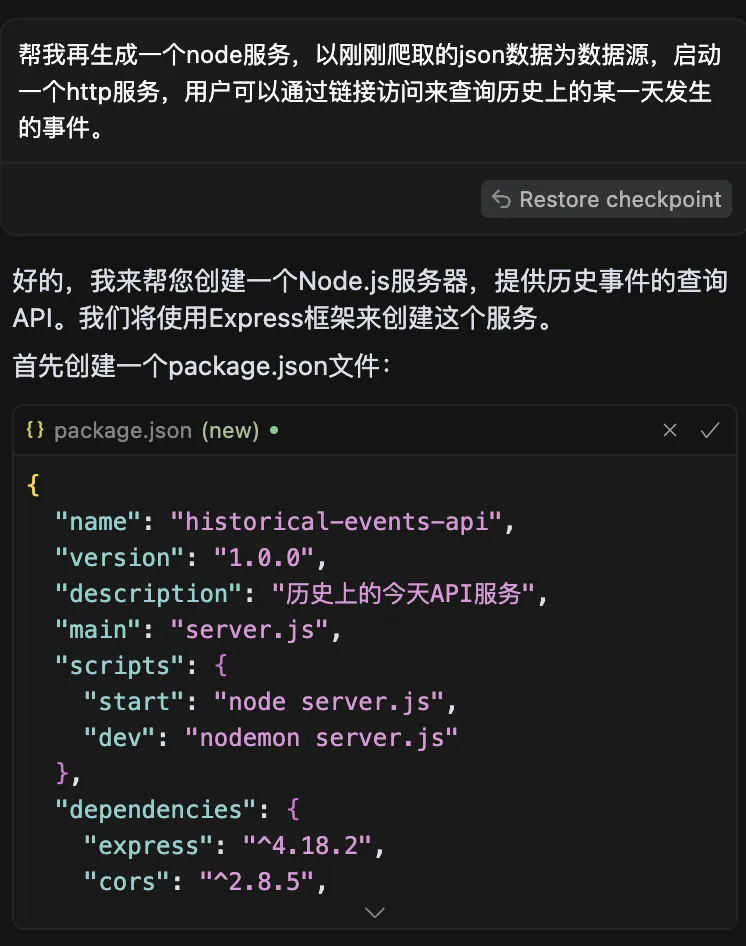Click the "dev" script key

click(x=119, y=737)
